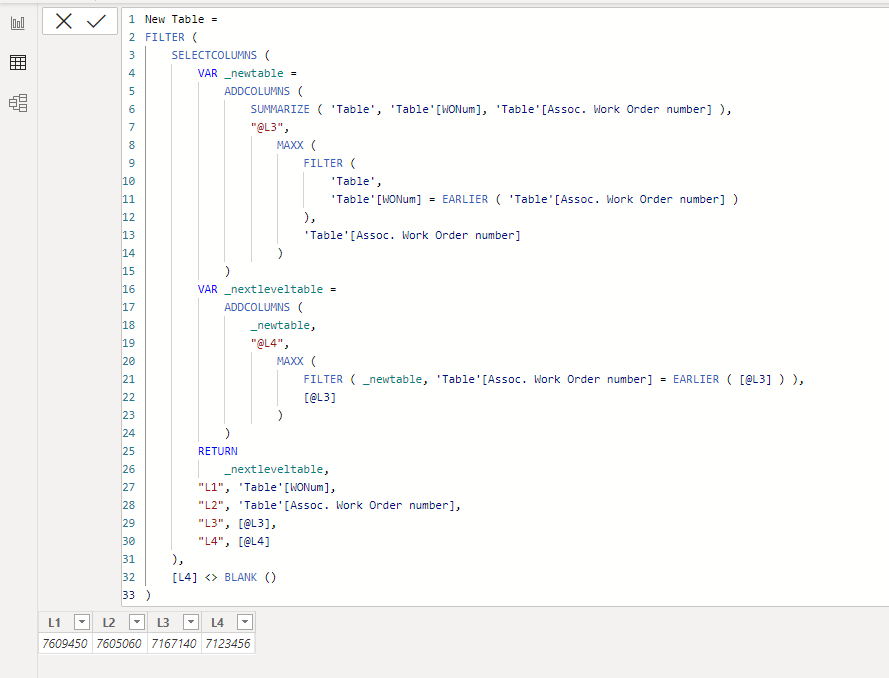Screen dimensions: 889x678
Task: Click the EARLIER function on line 11
Action: [x=465, y=199]
